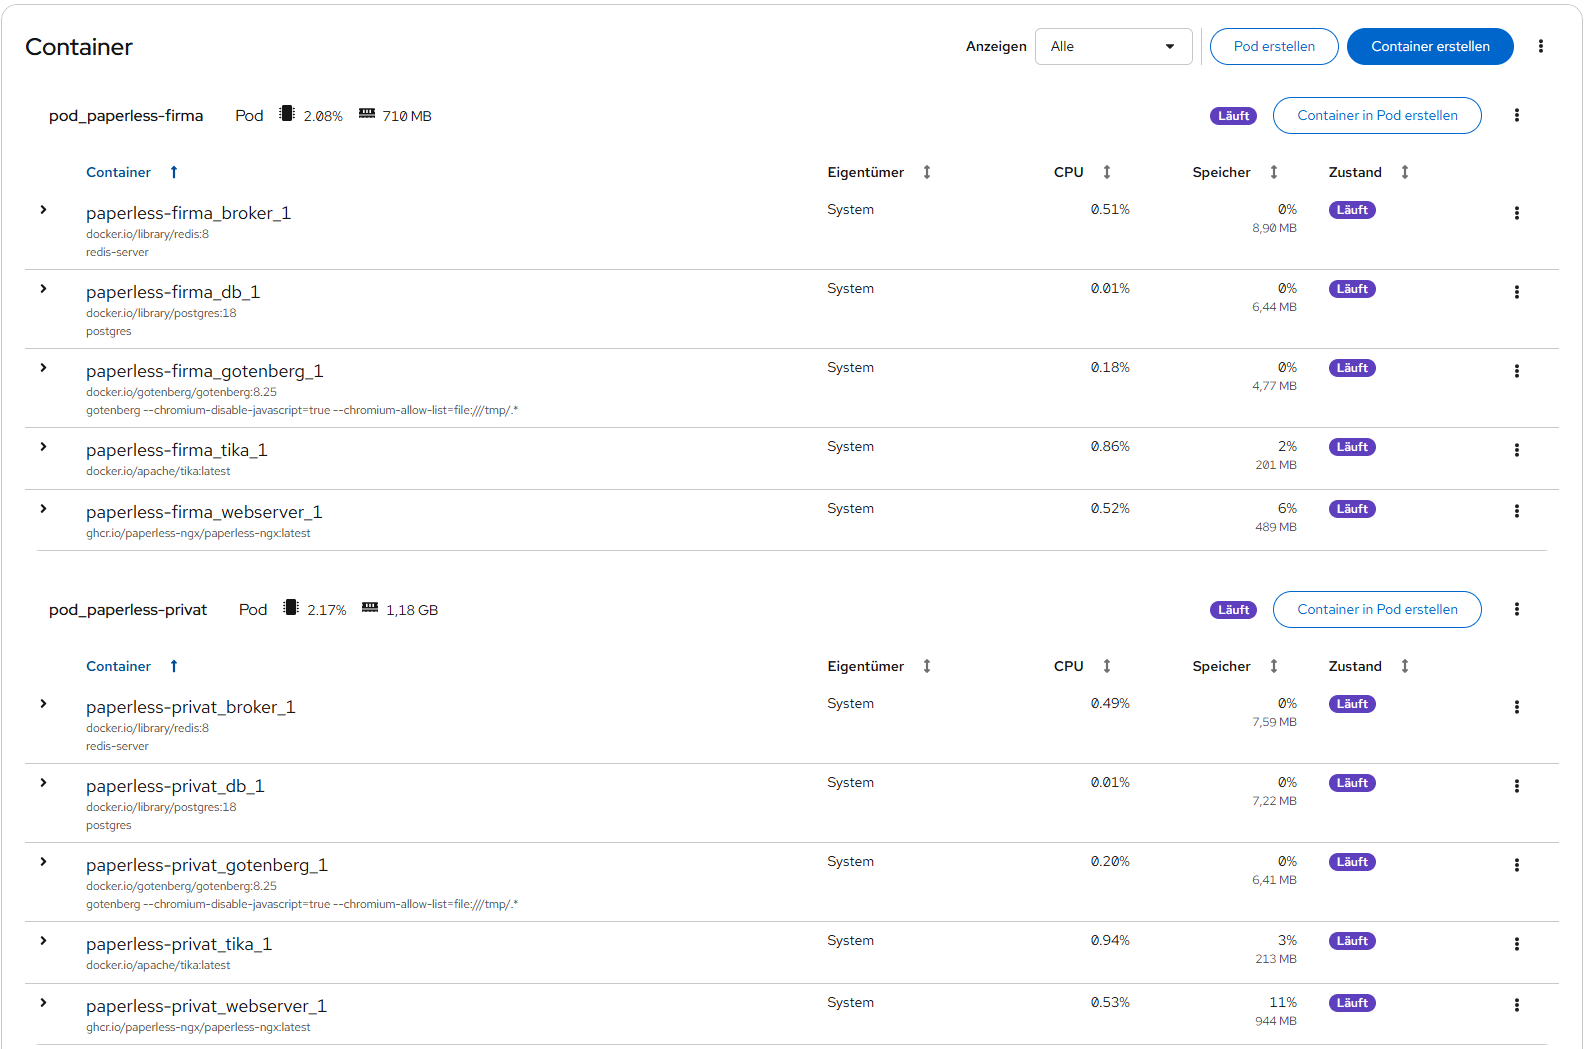Viewport: 1589px width, 1049px height.
Task: Expand paperless-firma_db_1 container row
Action: pyautogui.click(x=43, y=289)
